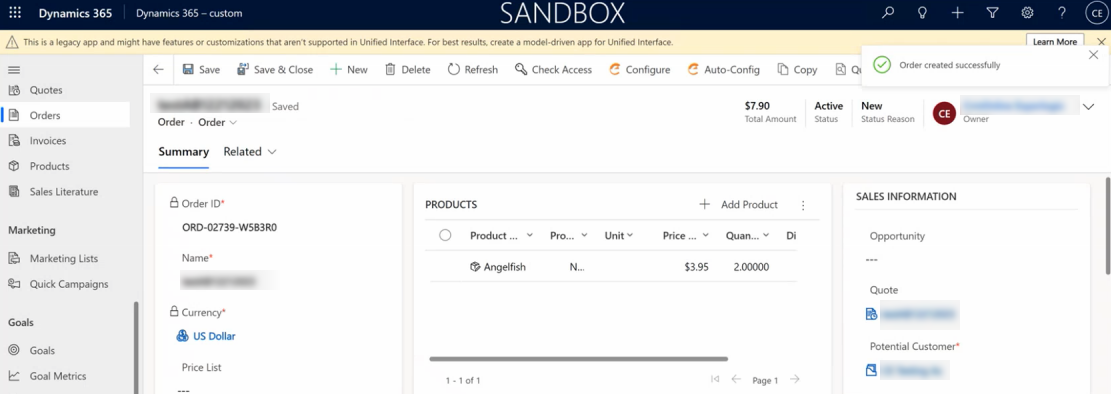1111x394 pixels.
Task: Go back using the arrow icon
Action: tap(158, 69)
